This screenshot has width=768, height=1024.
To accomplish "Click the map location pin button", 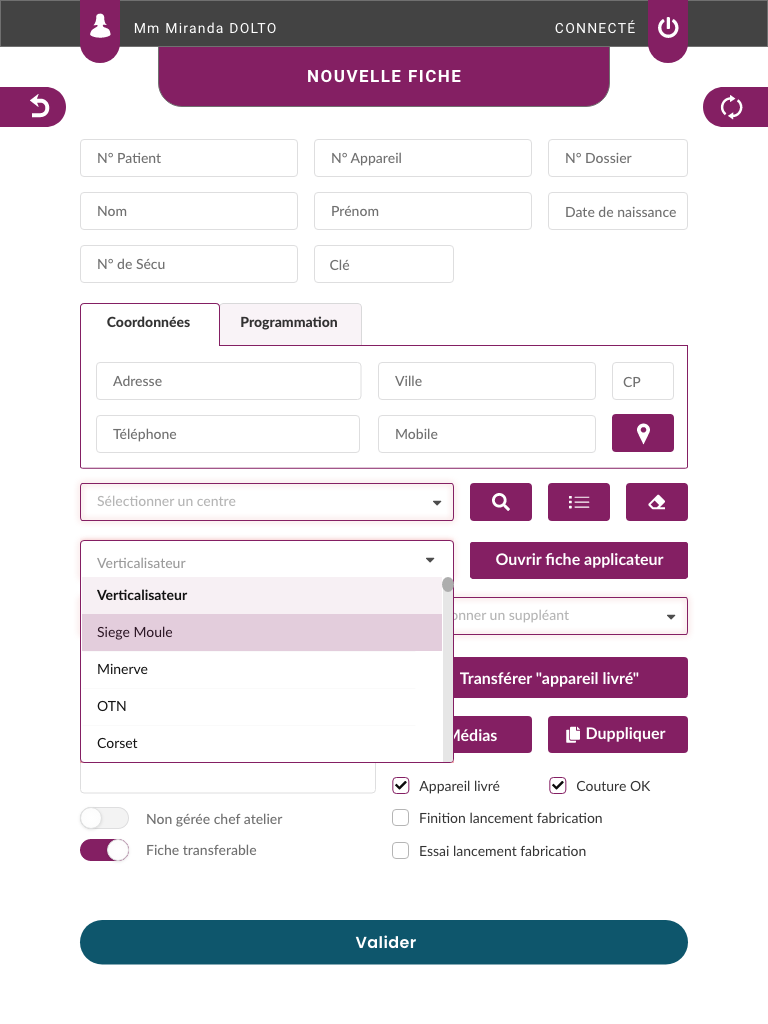I will (643, 433).
